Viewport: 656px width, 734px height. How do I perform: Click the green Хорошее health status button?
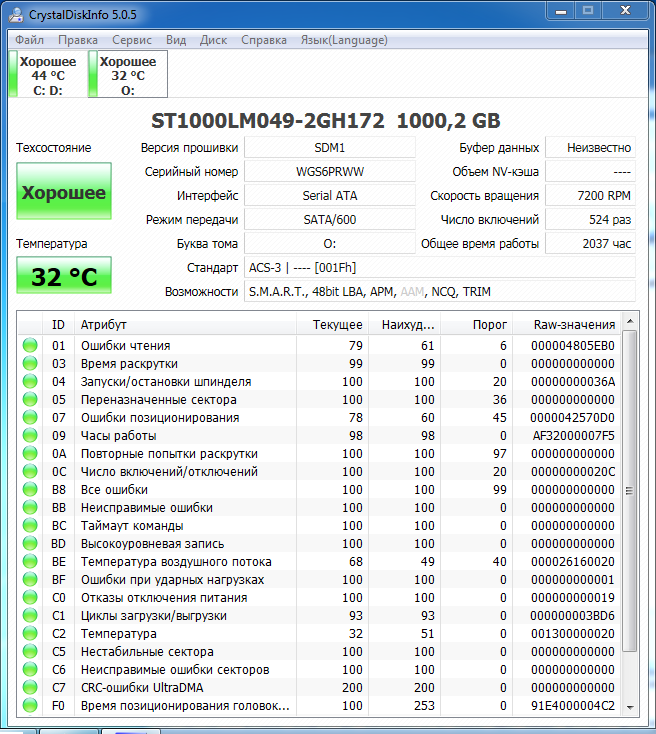pyautogui.click(x=64, y=191)
